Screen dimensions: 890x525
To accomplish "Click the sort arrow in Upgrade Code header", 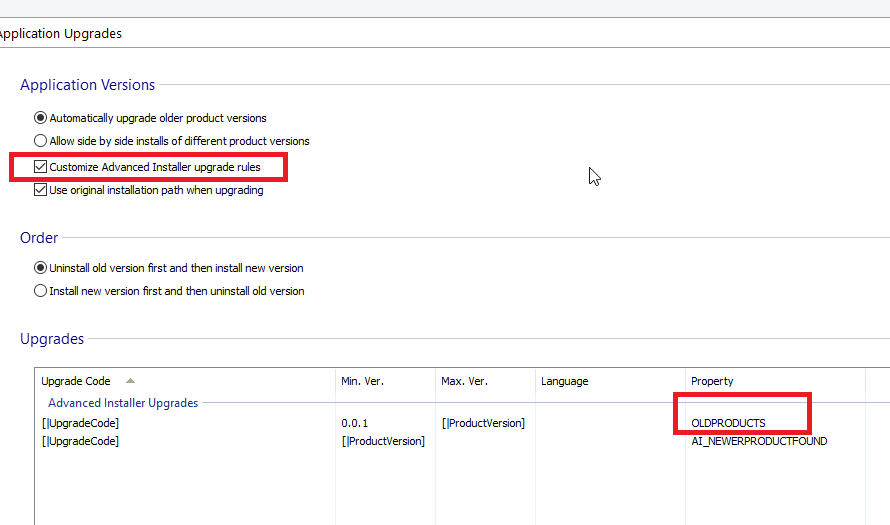I will pyautogui.click(x=130, y=381).
